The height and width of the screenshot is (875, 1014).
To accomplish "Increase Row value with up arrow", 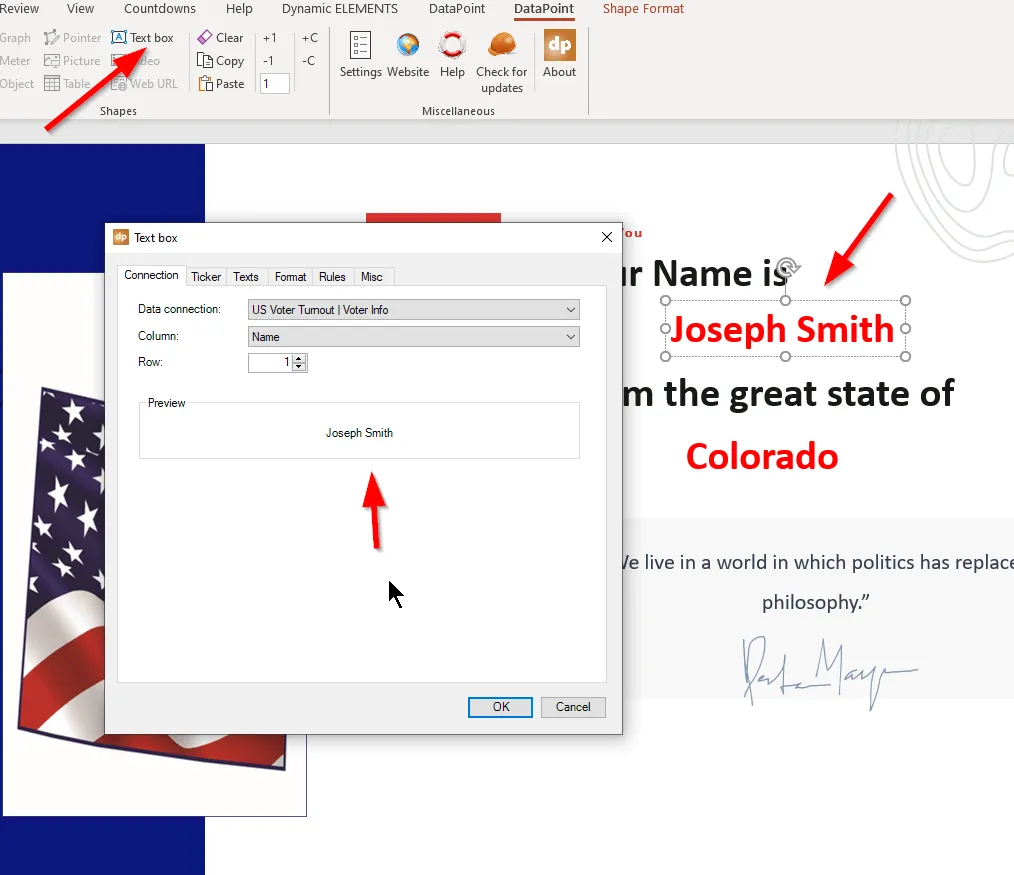I will 299,358.
